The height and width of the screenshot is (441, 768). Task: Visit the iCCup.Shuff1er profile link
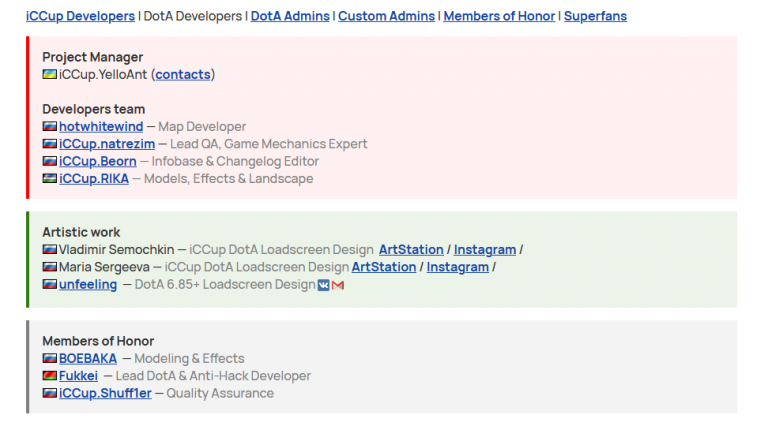click(x=105, y=393)
